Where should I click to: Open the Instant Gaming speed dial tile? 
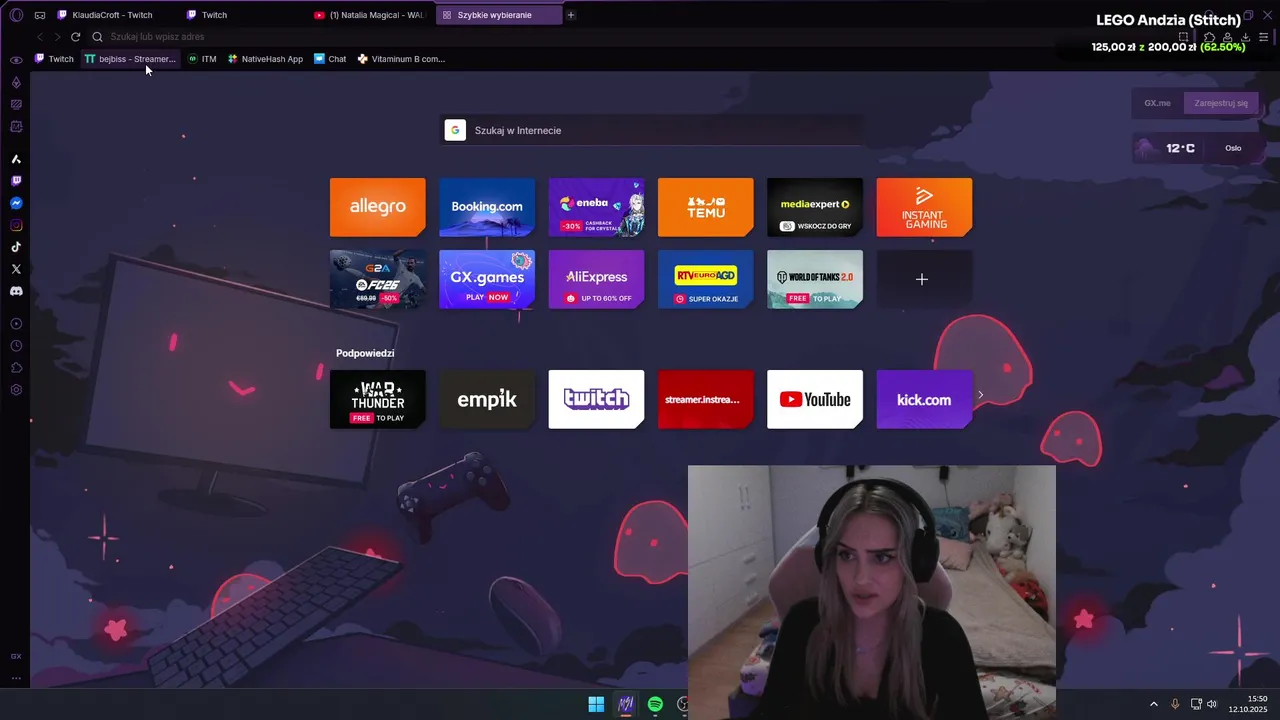coord(924,207)
